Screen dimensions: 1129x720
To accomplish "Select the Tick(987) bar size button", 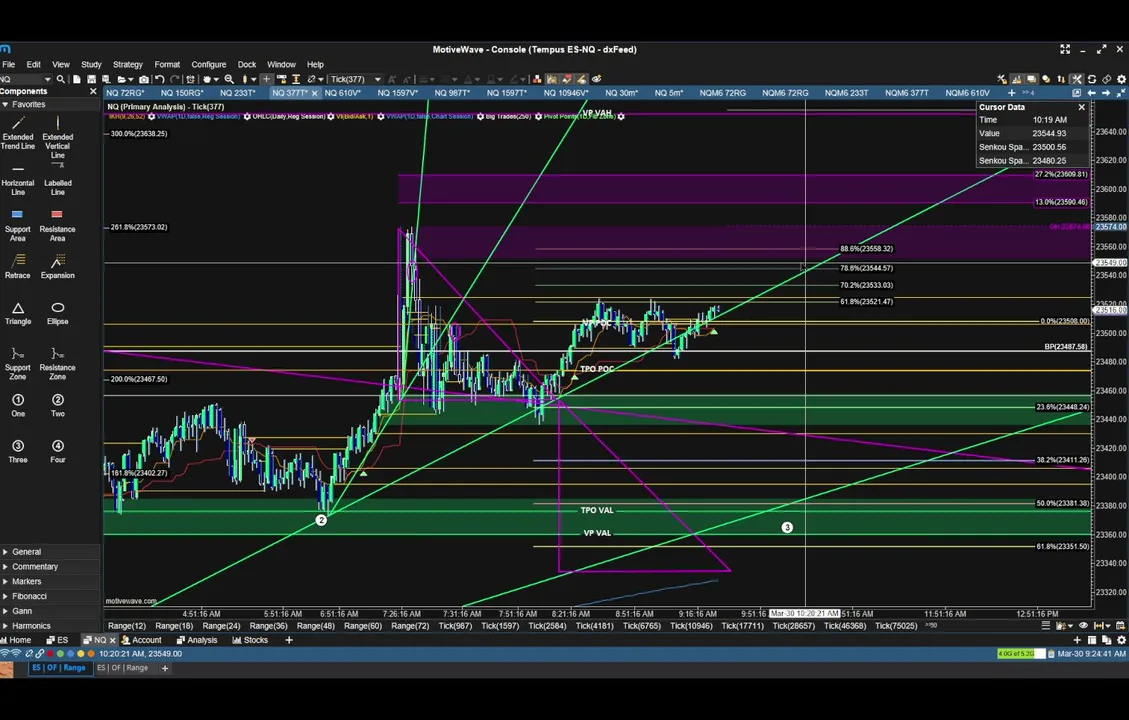I will 455,626.
